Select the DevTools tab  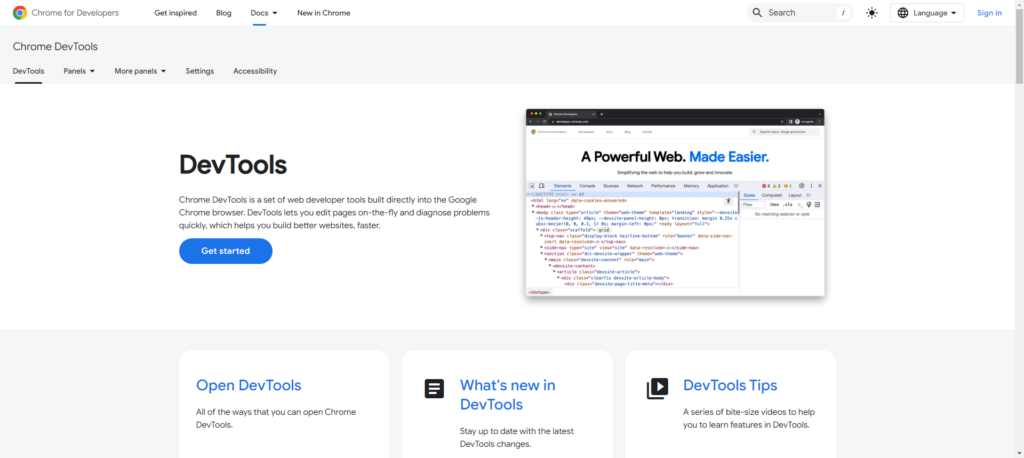28,71
